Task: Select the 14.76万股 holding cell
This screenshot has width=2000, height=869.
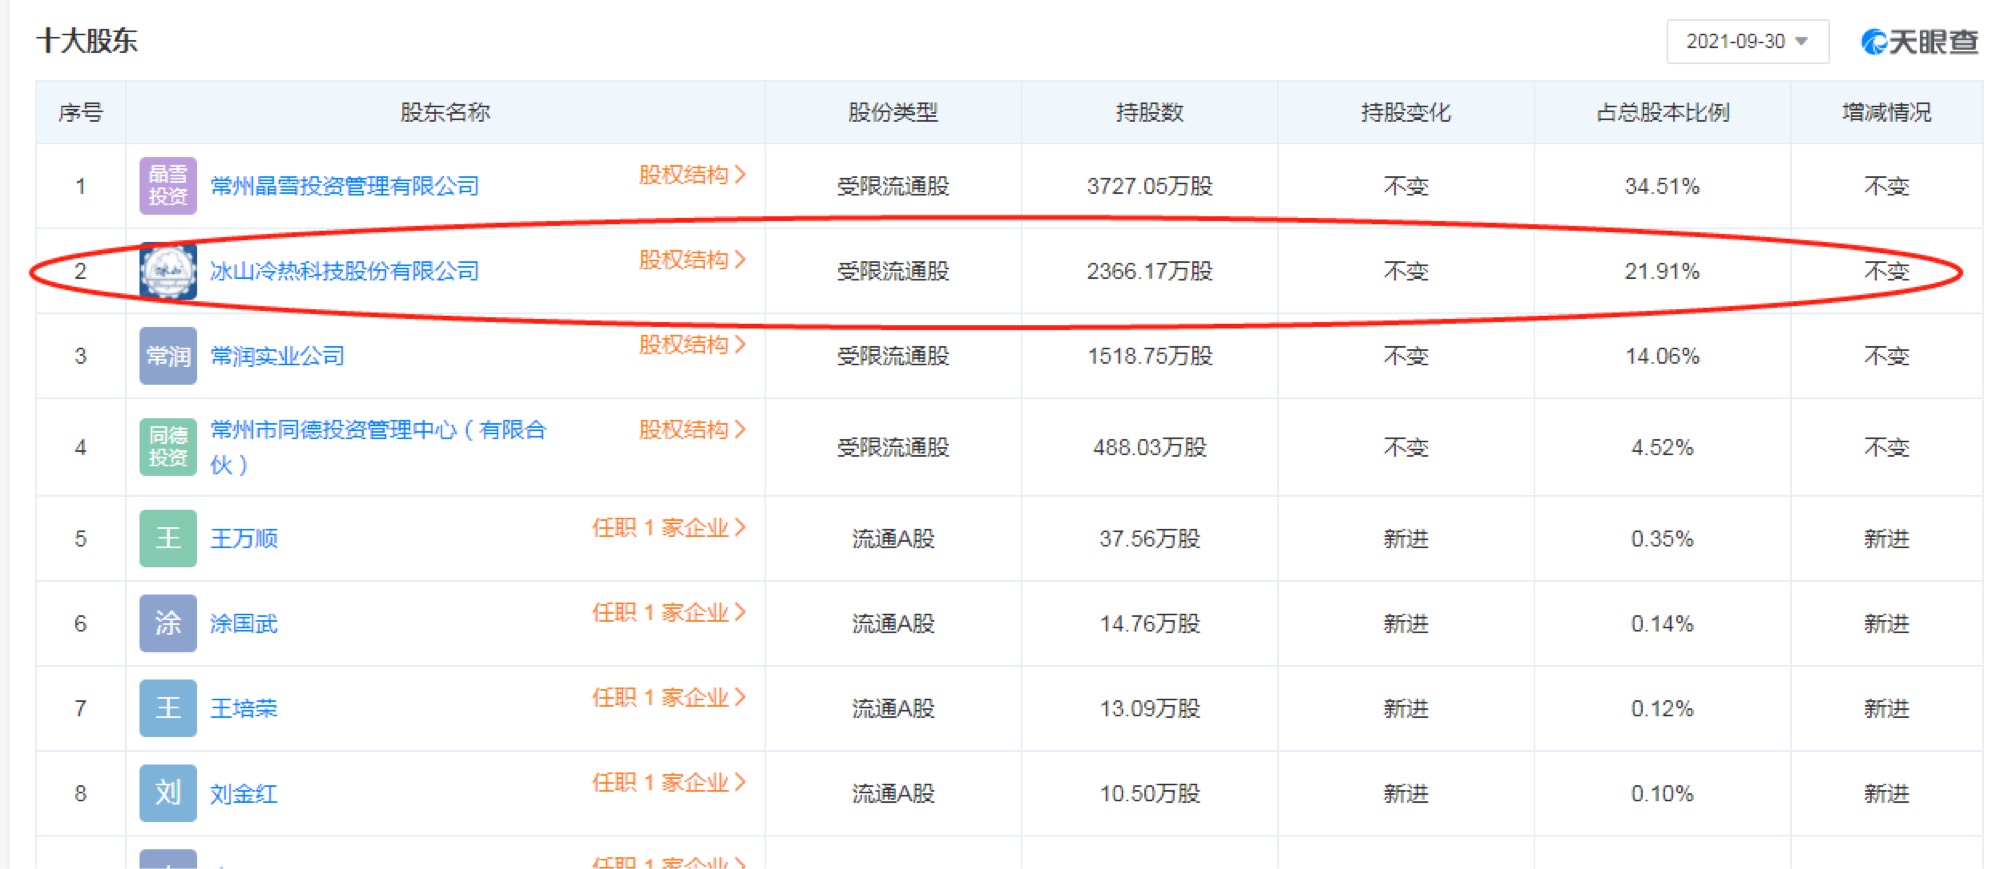Action: pyautogui.click(x=1150, y=624)
